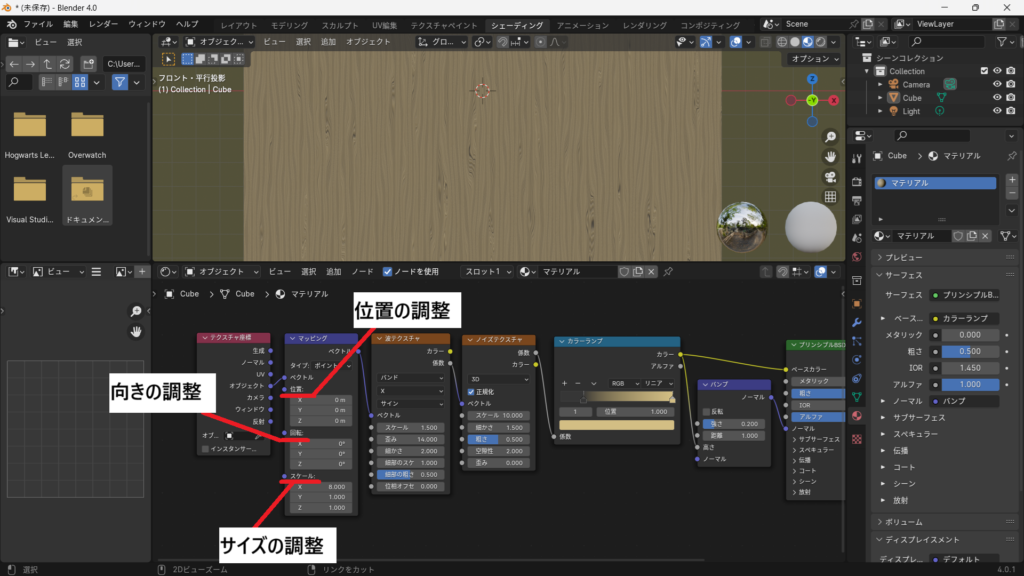Open バンド wave type dropdown

411,377
